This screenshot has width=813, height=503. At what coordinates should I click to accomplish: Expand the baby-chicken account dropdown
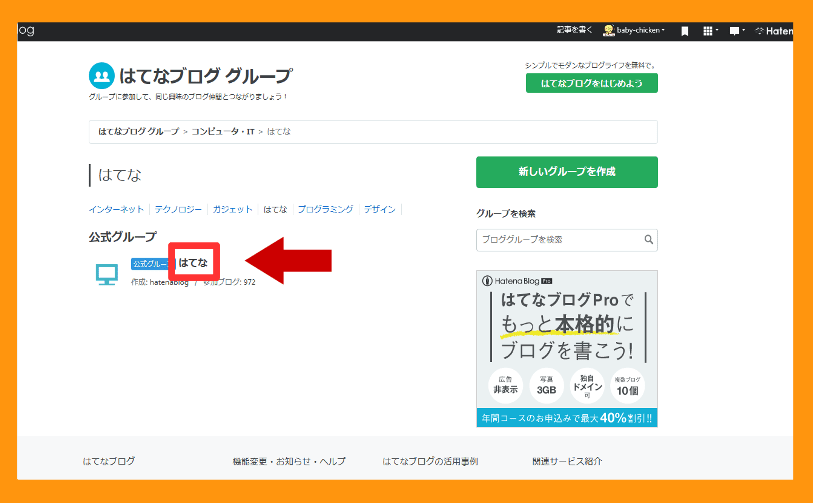coord(640,31)
